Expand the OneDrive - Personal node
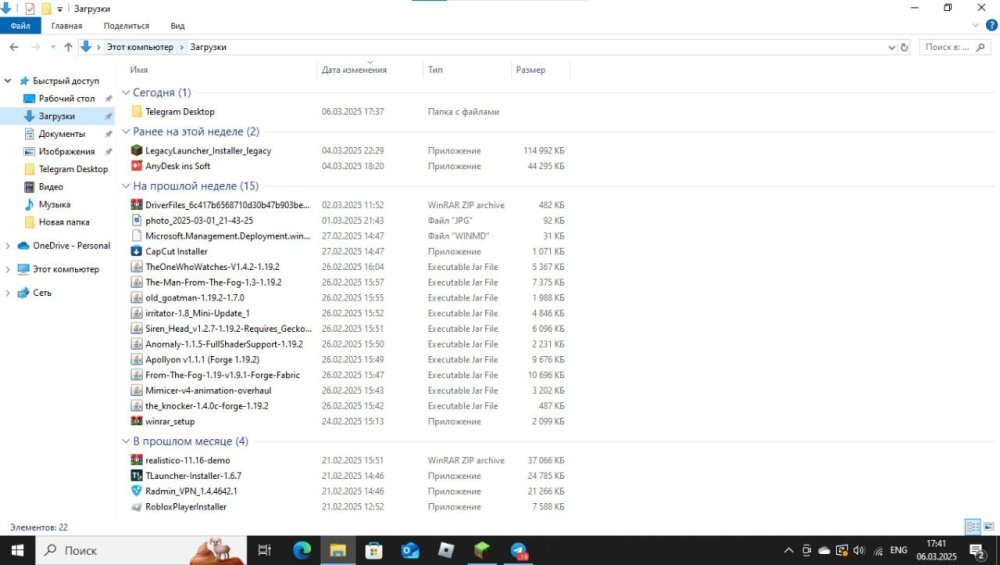 (x=8, y=246)
